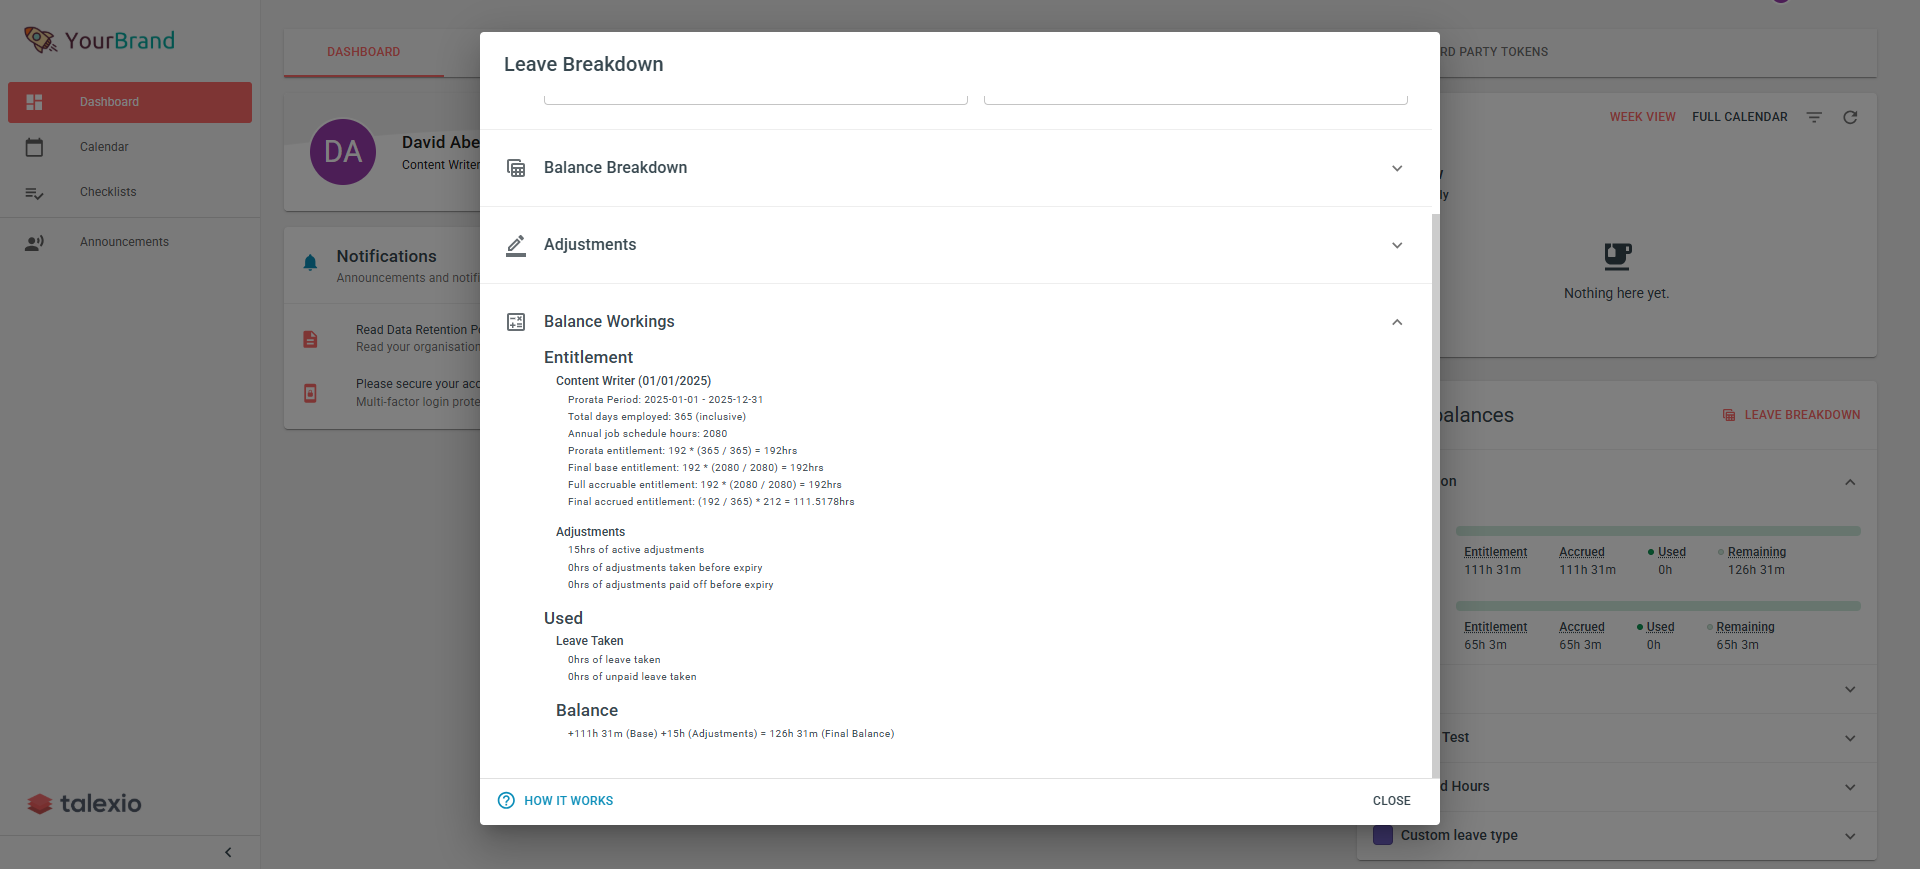Viewport: 1920px width, 869px height.
Task: Click the talexio logo at bottom left
Action: tap(83, 803)
